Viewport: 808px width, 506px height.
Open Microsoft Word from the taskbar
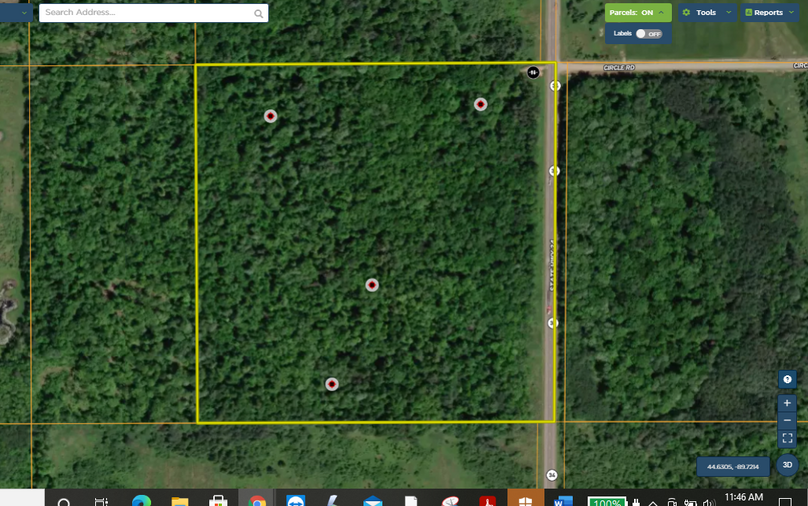click(560, 500)
